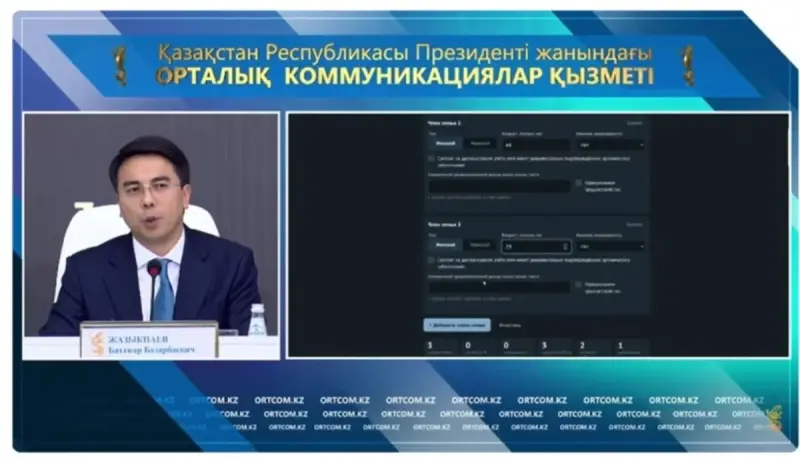This screenshot has height=459, width=800.
Task: Focus the age field of family member 2
Action: point(536,145)
